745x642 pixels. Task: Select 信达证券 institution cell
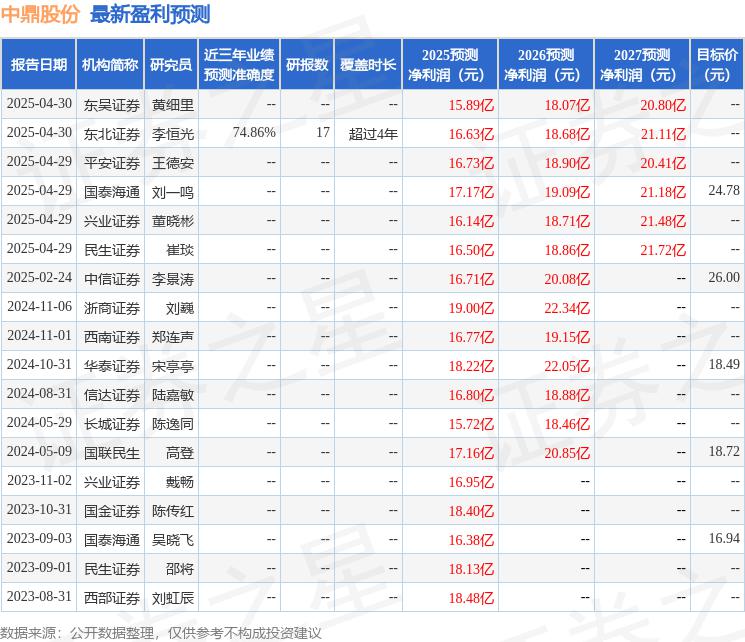click(x=112, y=395)
